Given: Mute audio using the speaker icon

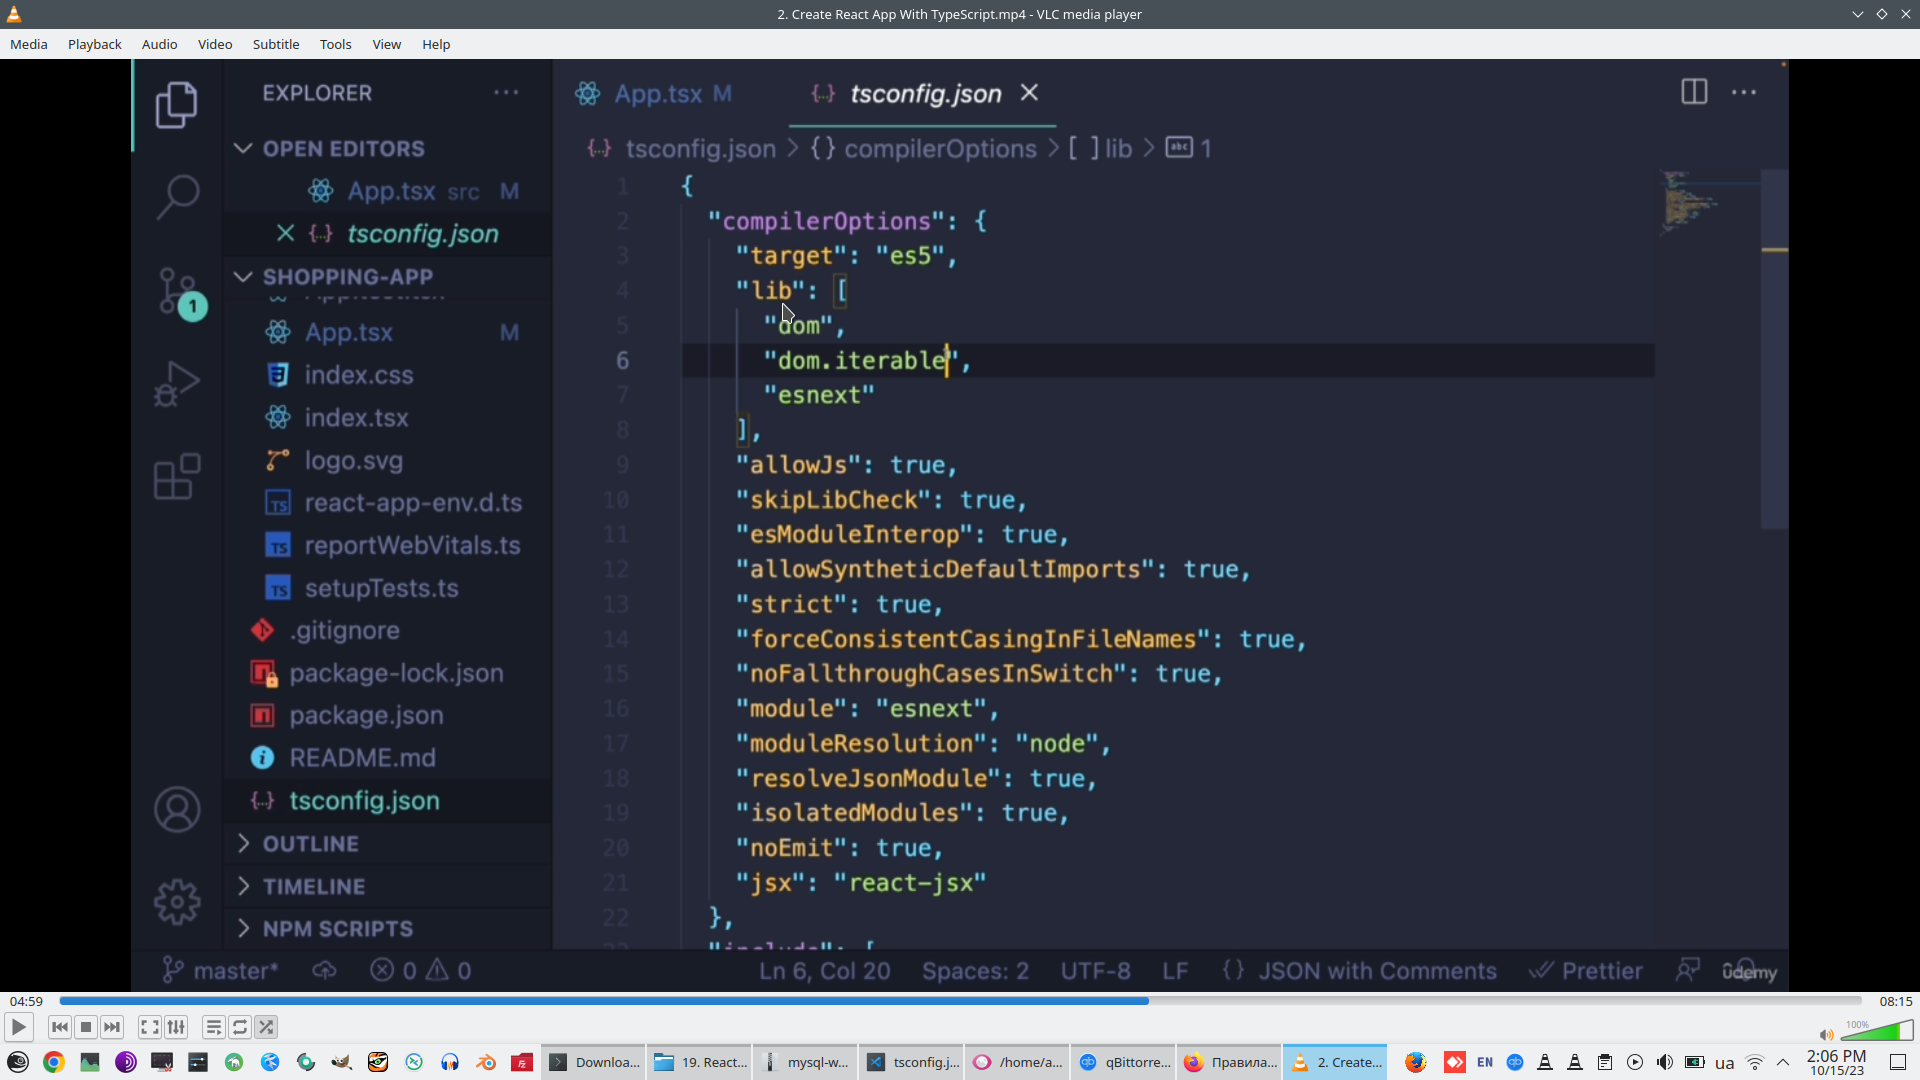Looking at the screenshot, I should tap(1826, 1035).
